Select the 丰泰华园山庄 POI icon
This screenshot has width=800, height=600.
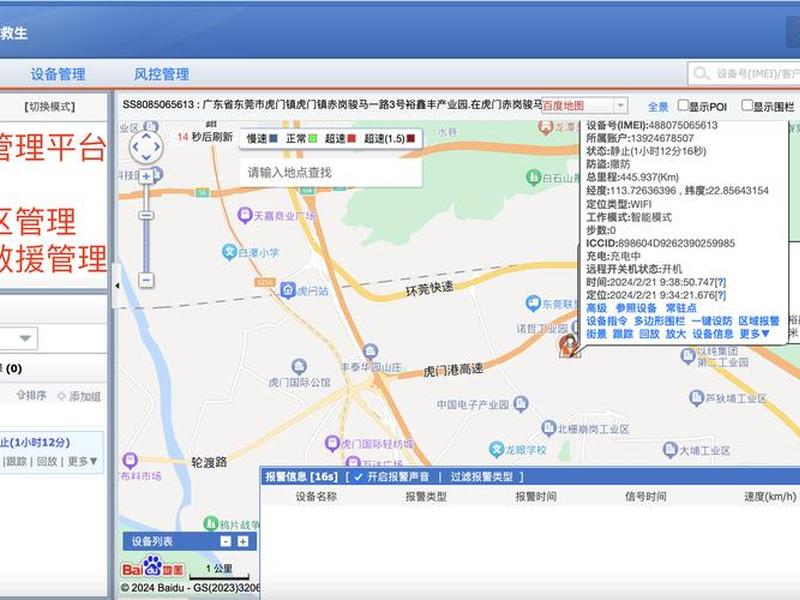click(x=370, y=351)
